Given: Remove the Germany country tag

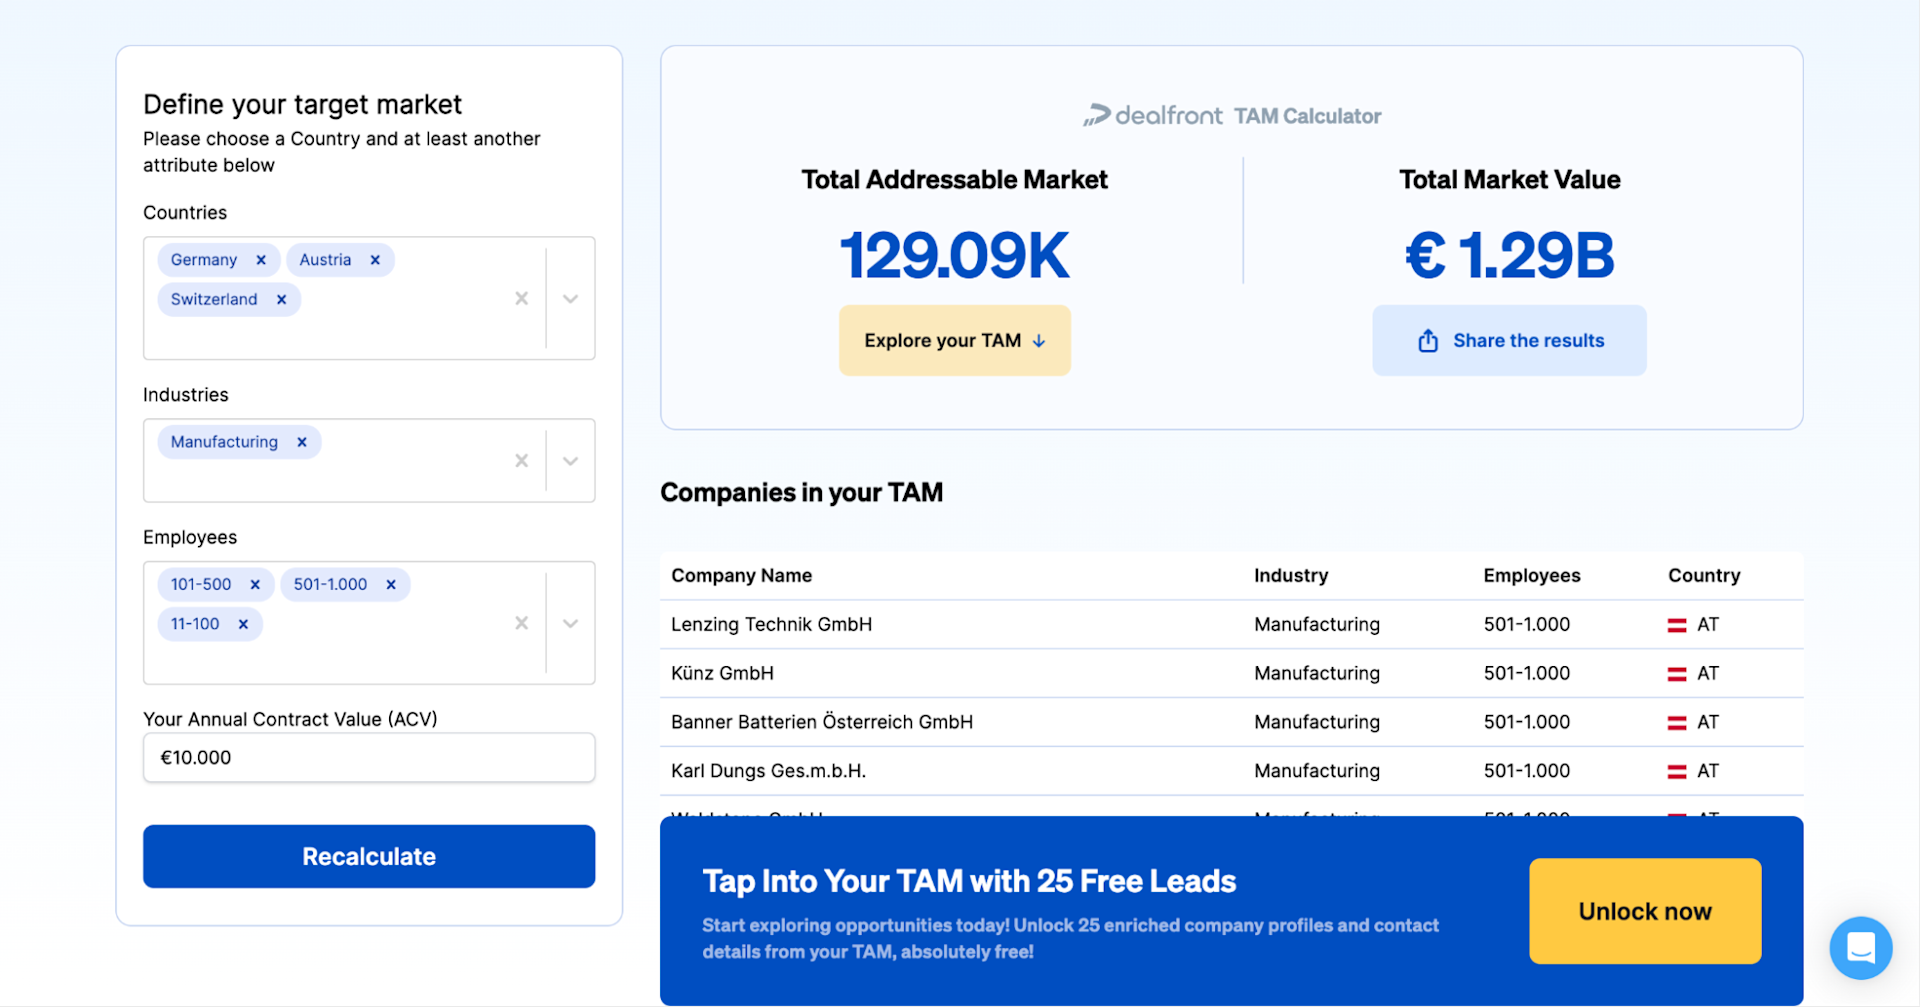Looking at the screenshot, I should coord(261,259).
